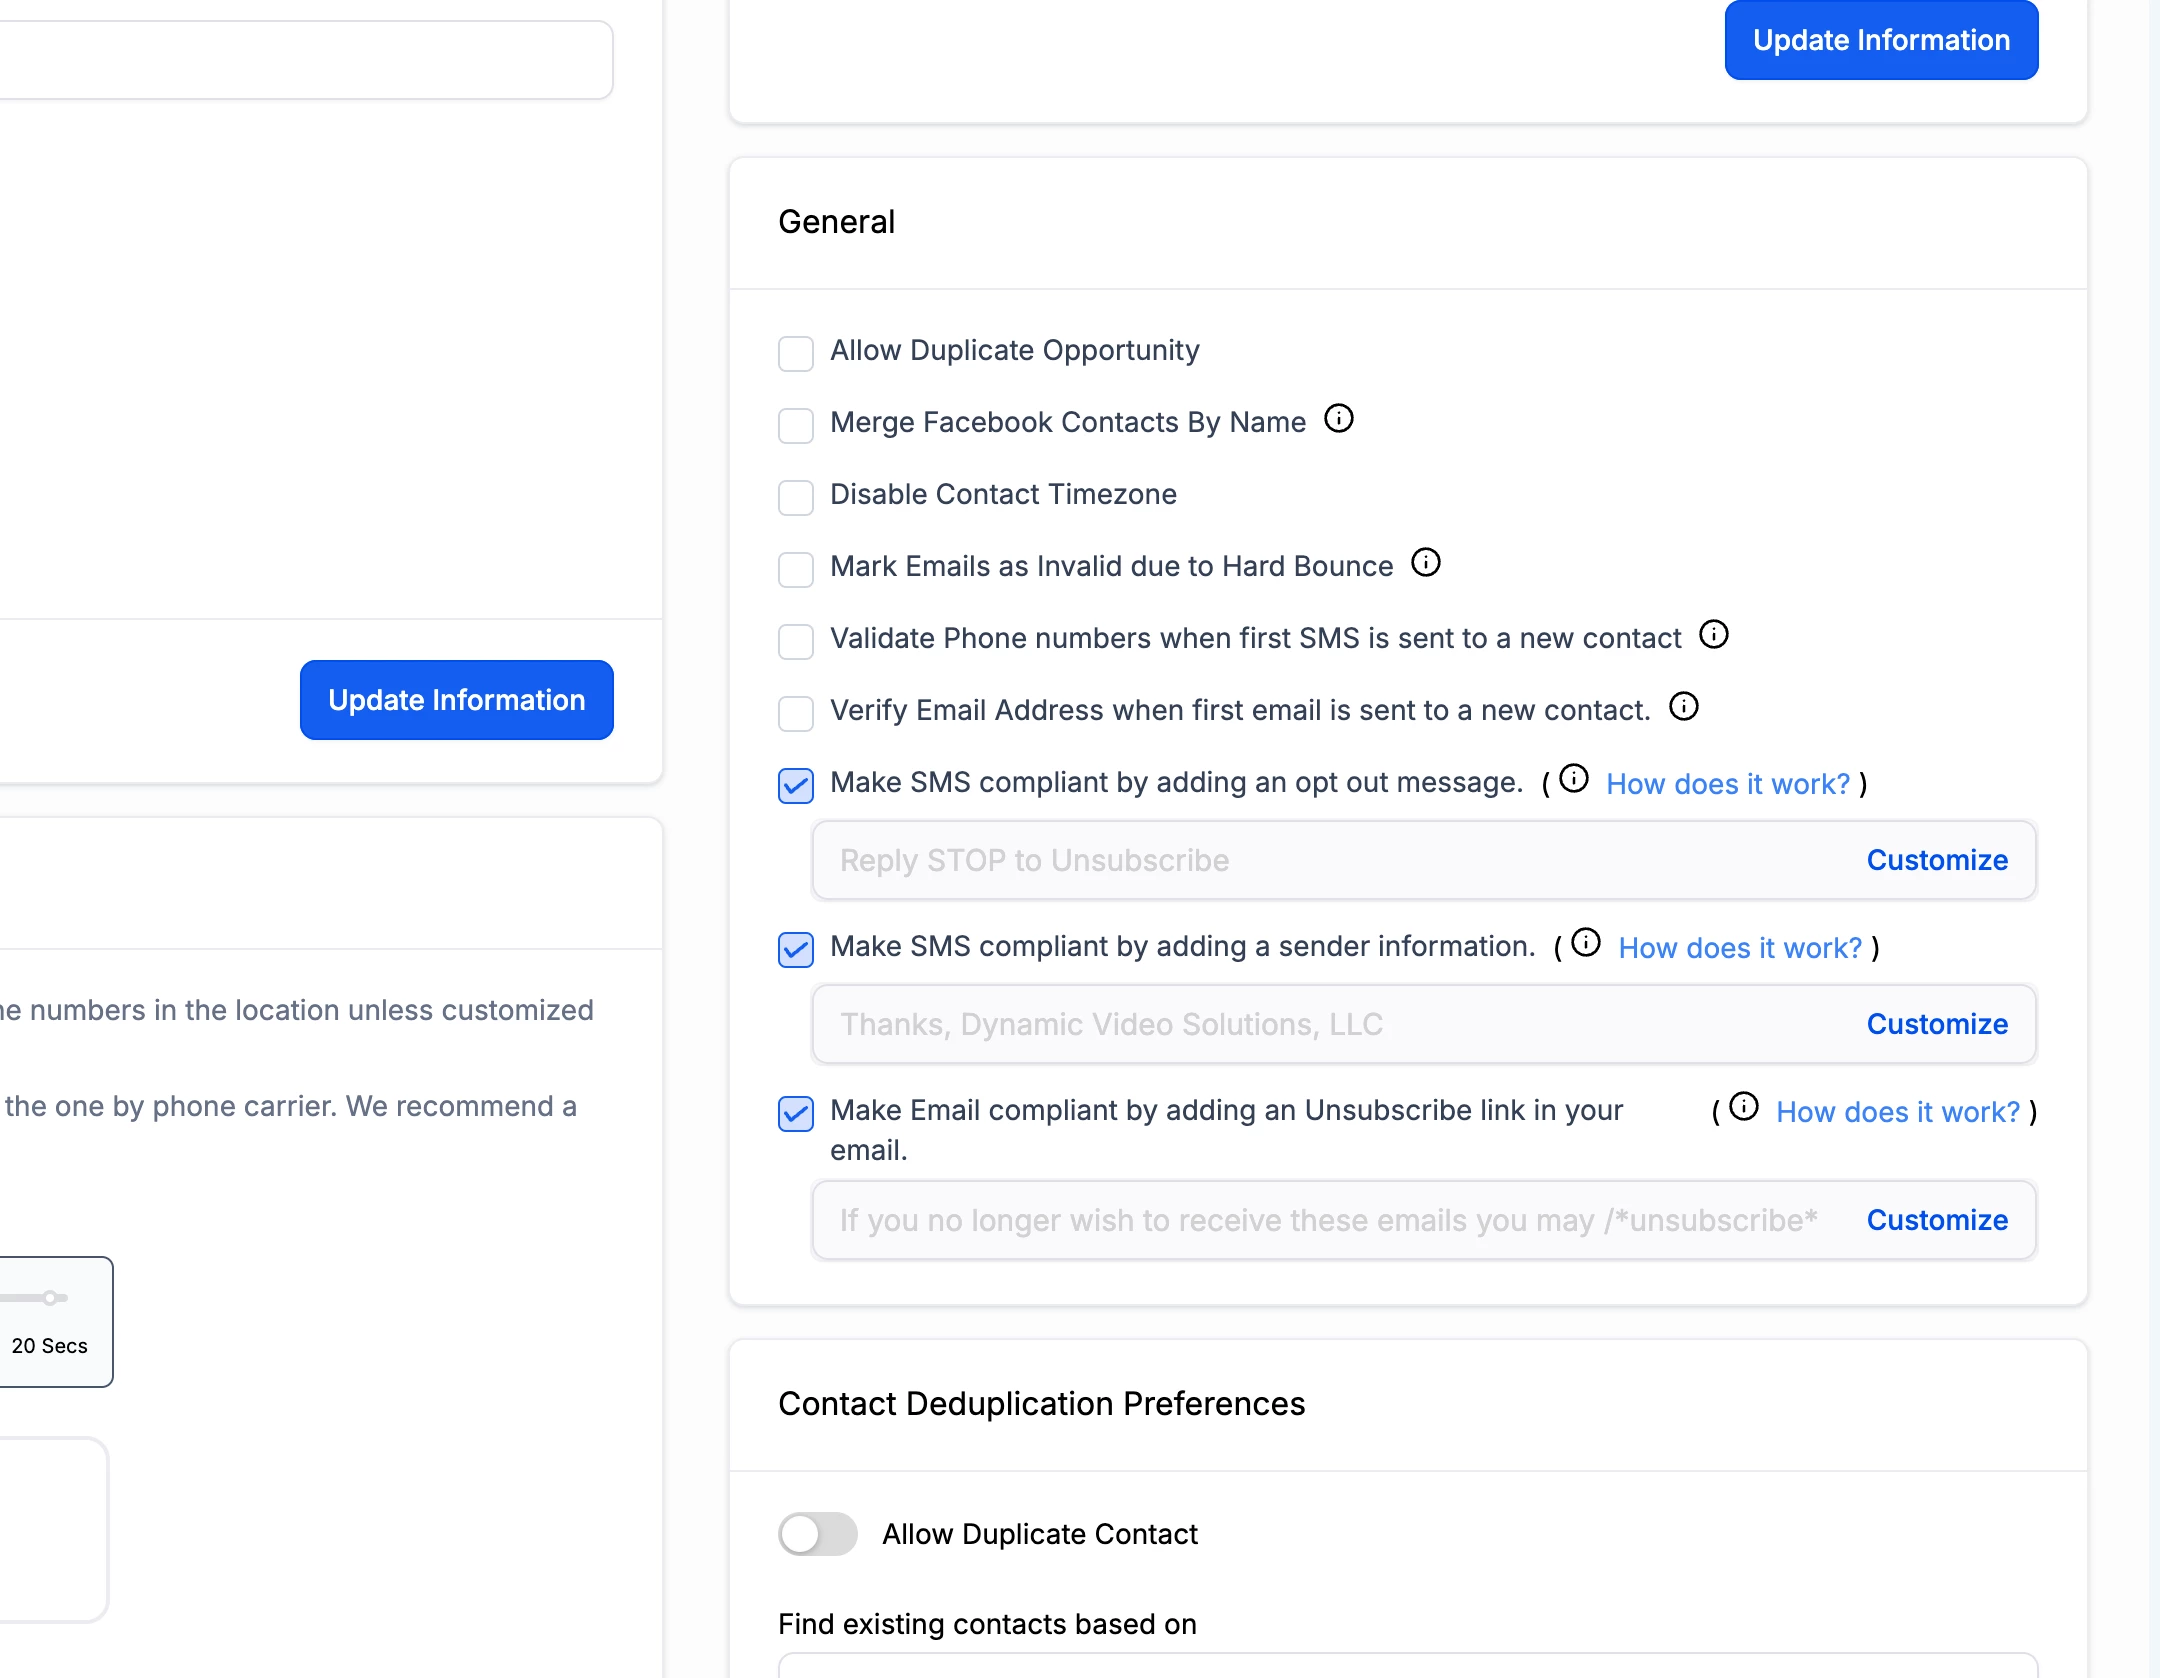Click info icon beside Merge Facebook Contacts
The image size is (2160, 1678).
1338,418
